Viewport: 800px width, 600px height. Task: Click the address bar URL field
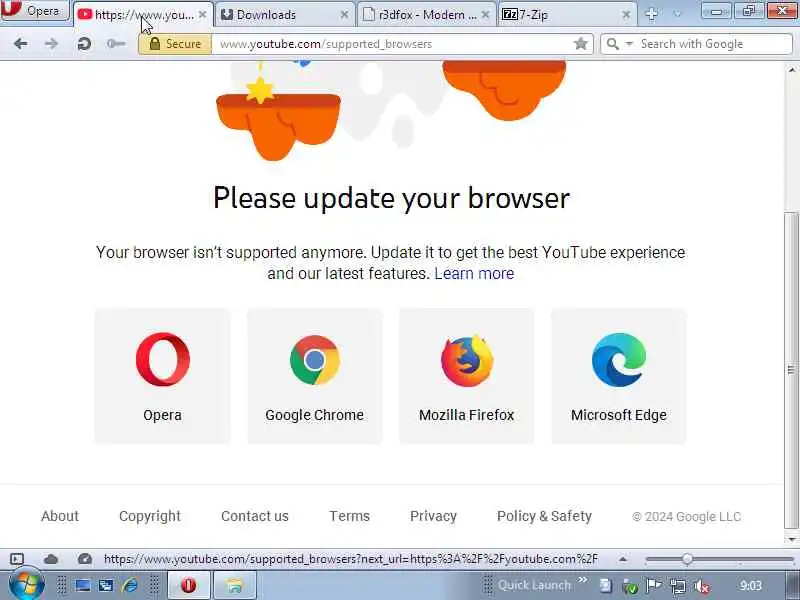point(393,44)
